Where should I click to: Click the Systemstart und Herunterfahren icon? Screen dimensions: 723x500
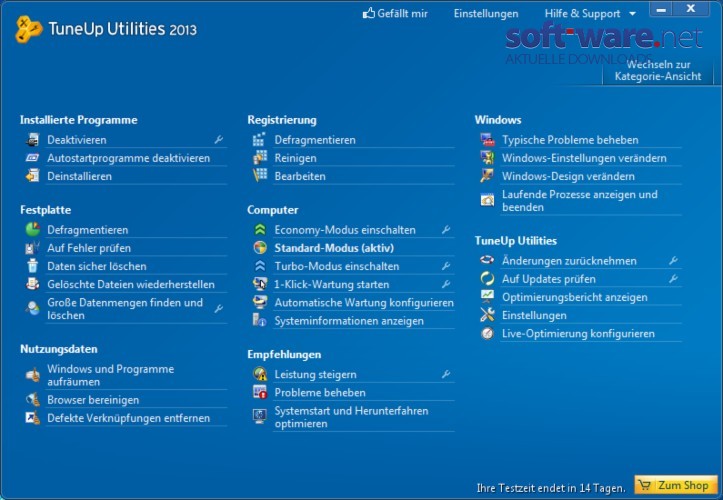pos(260,417)
